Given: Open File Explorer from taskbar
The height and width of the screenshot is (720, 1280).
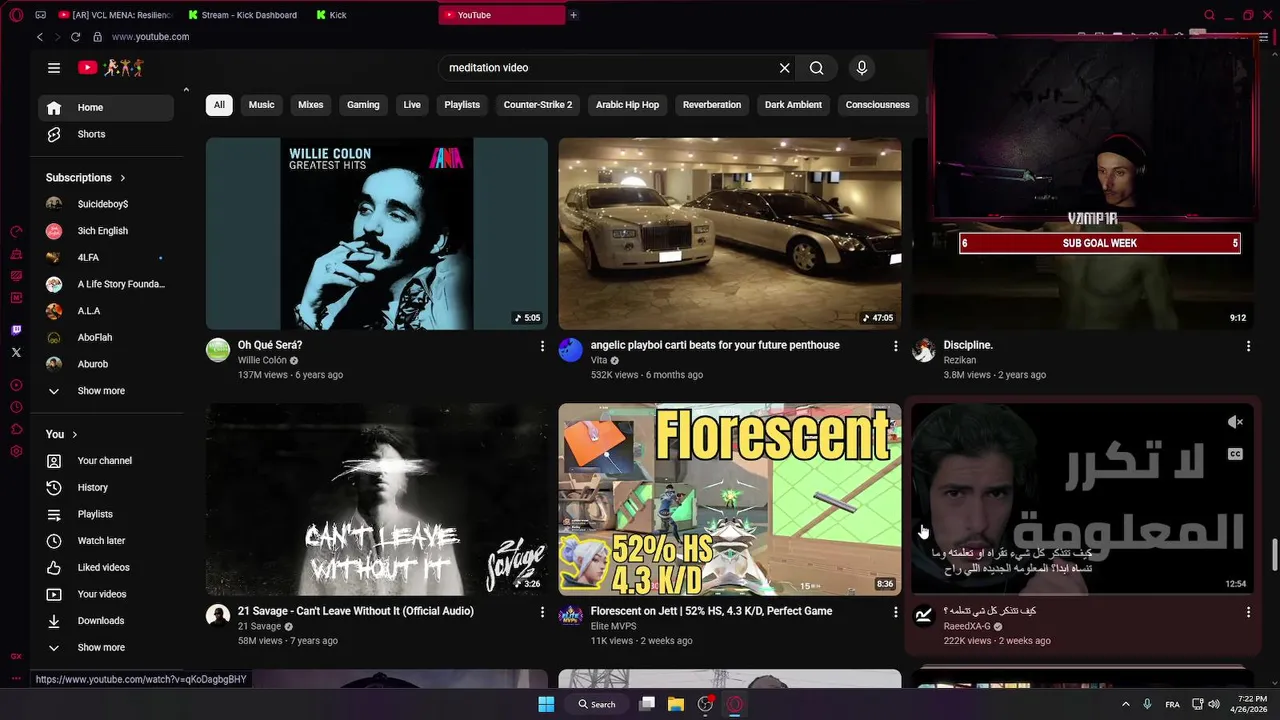Looking at the screenshot, I should [x=676, y=704].
